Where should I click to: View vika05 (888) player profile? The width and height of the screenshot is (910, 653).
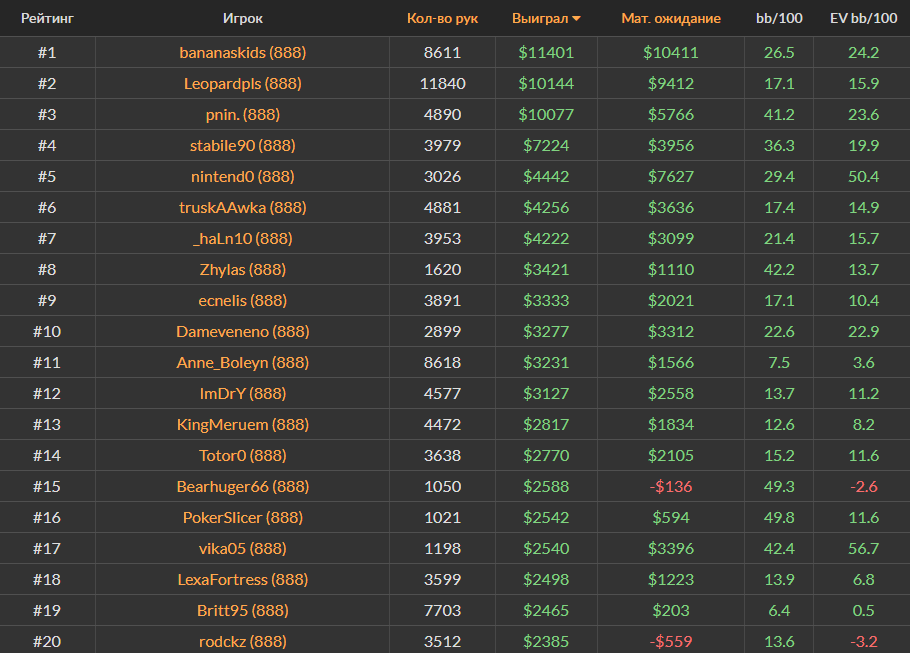point(243,548)
